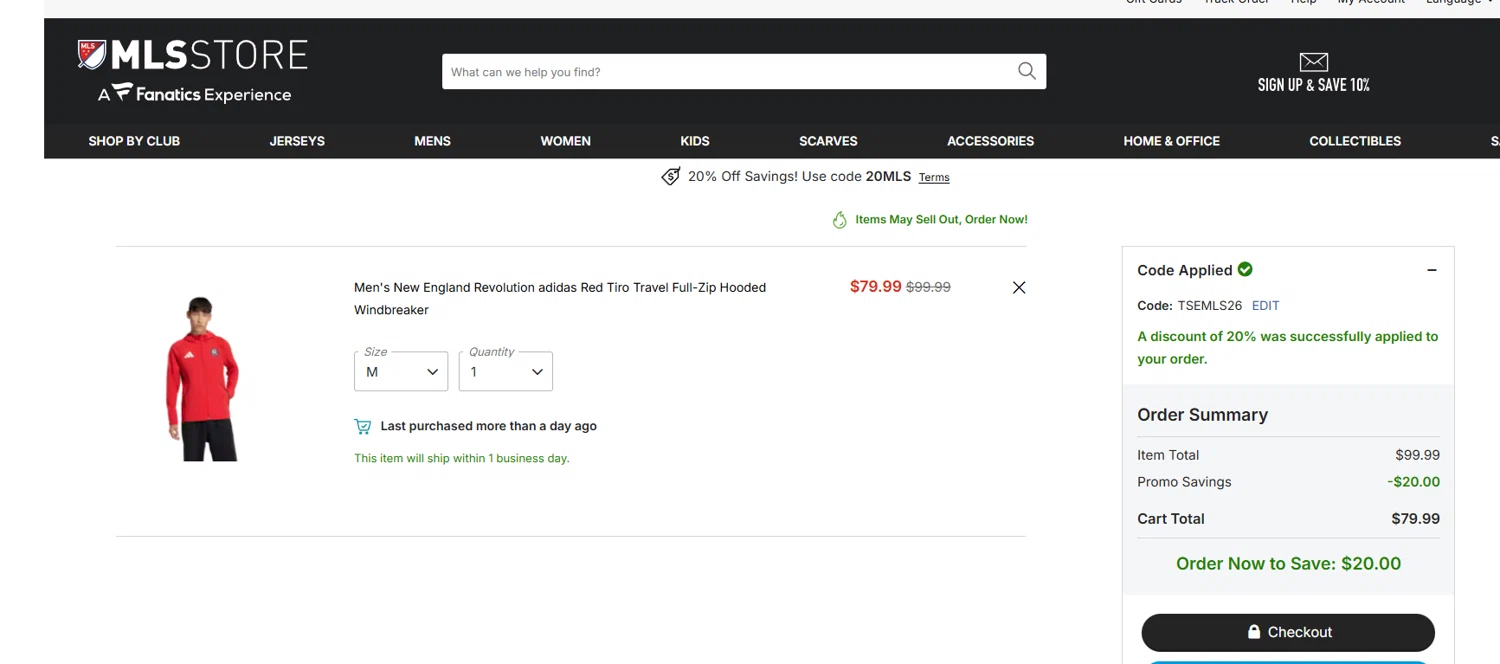
Task: Open the Quantity dropdown showing 1
Action: tap(506, 371)
